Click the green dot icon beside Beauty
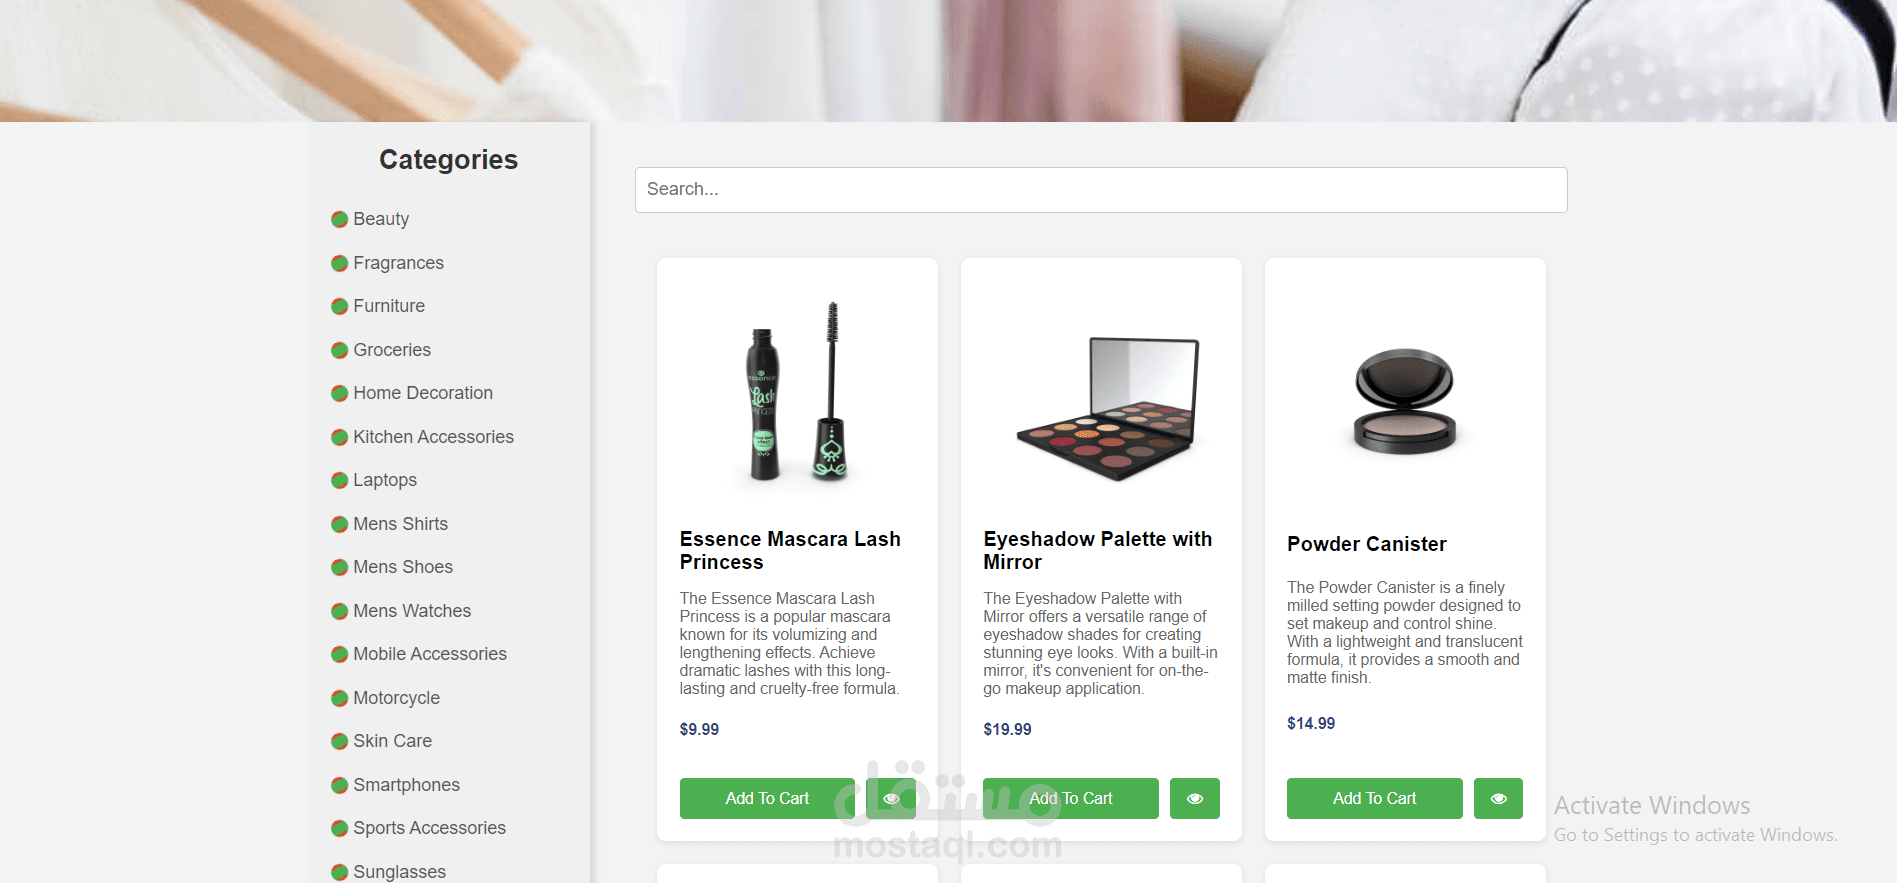 point(339,219)
